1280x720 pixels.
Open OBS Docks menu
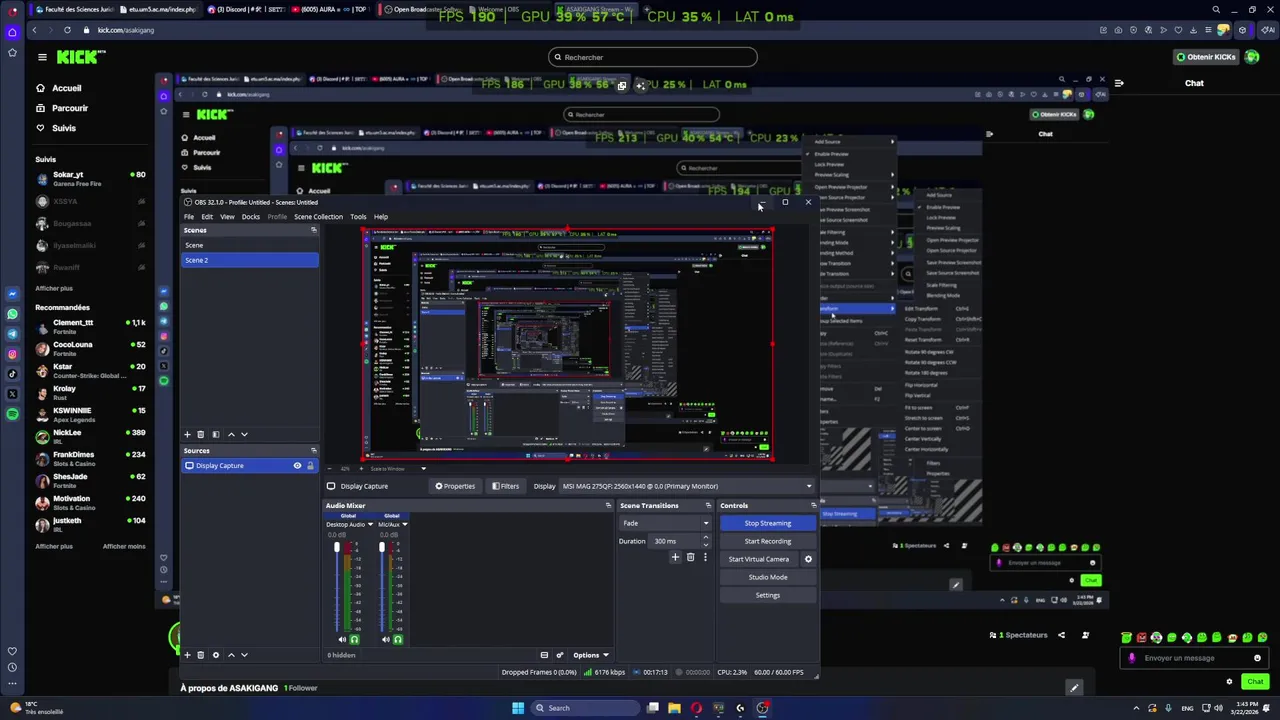[250, 217]
